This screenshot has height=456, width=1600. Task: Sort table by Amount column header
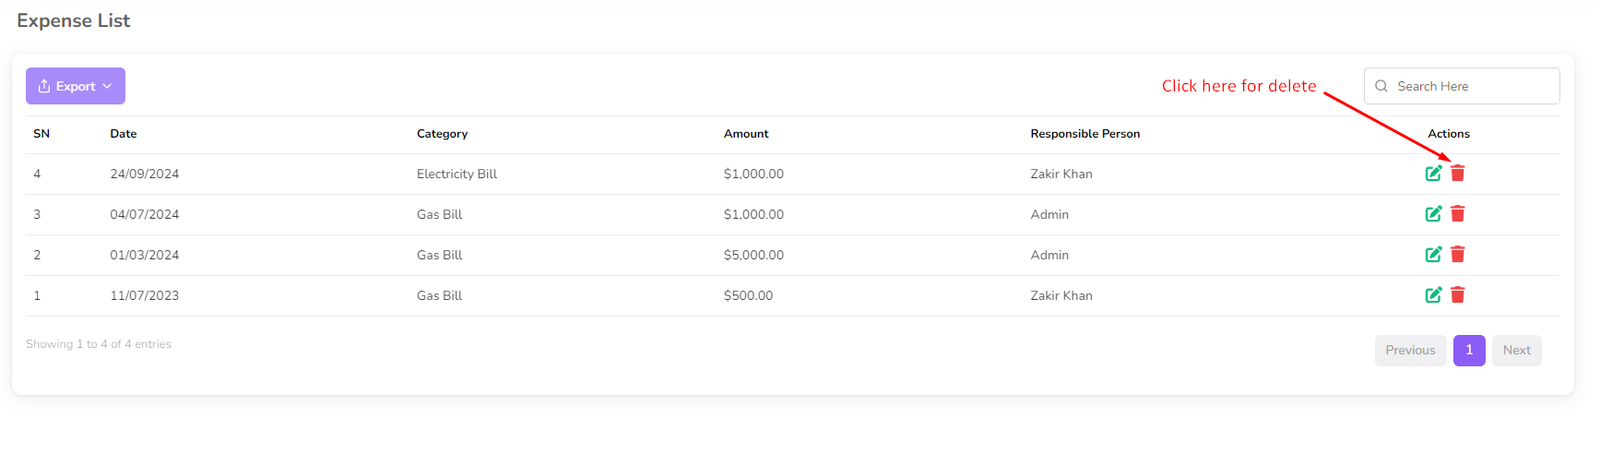click(x=746, y=134)
